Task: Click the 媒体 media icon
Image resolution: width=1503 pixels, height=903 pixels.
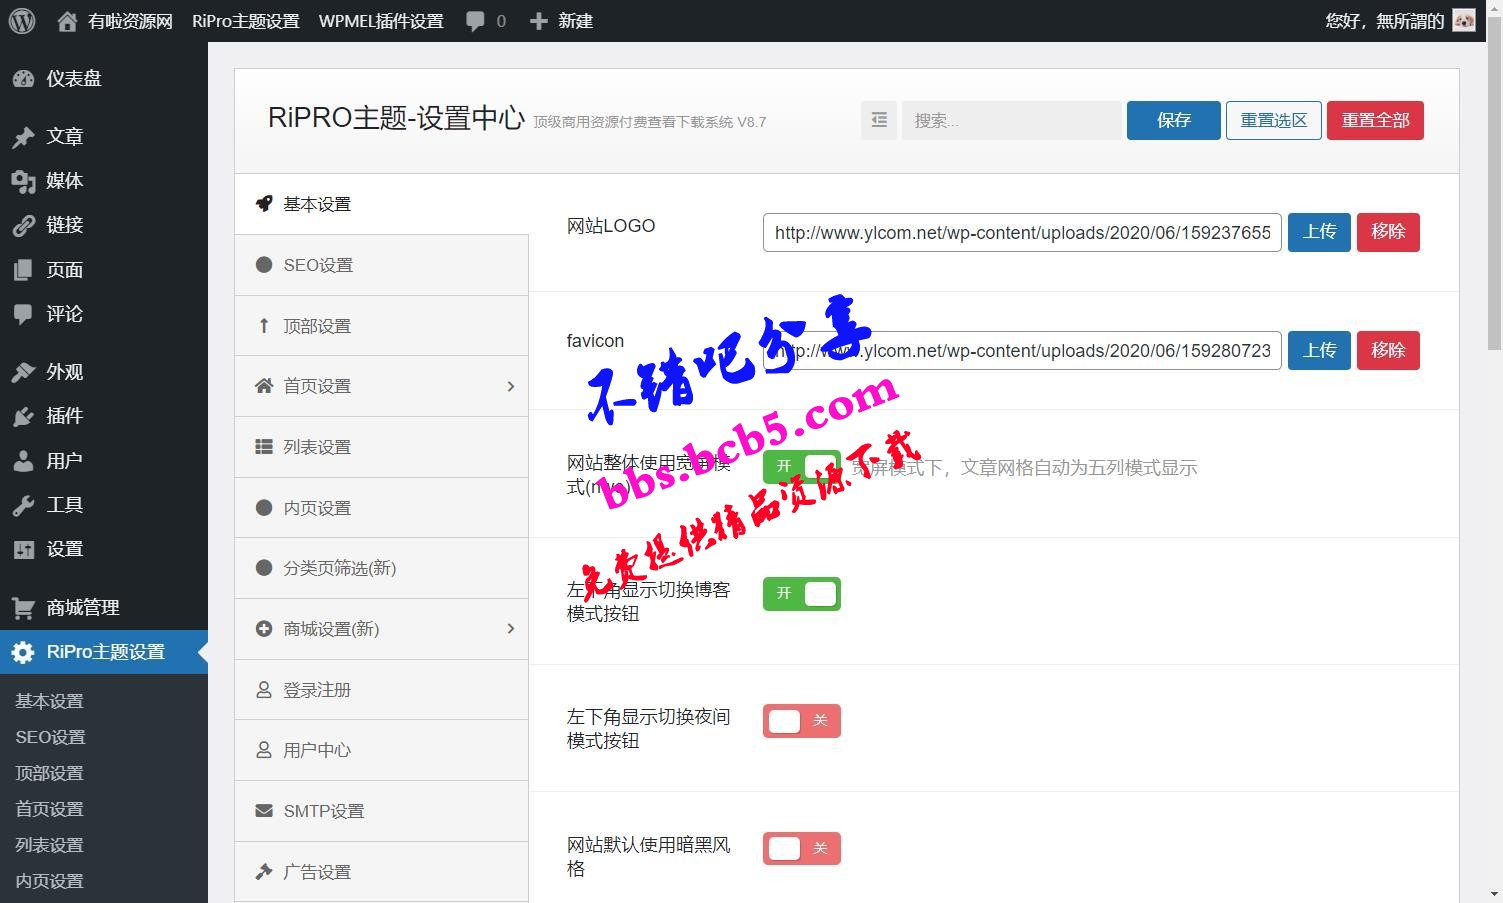Action: tap(24, 181)
